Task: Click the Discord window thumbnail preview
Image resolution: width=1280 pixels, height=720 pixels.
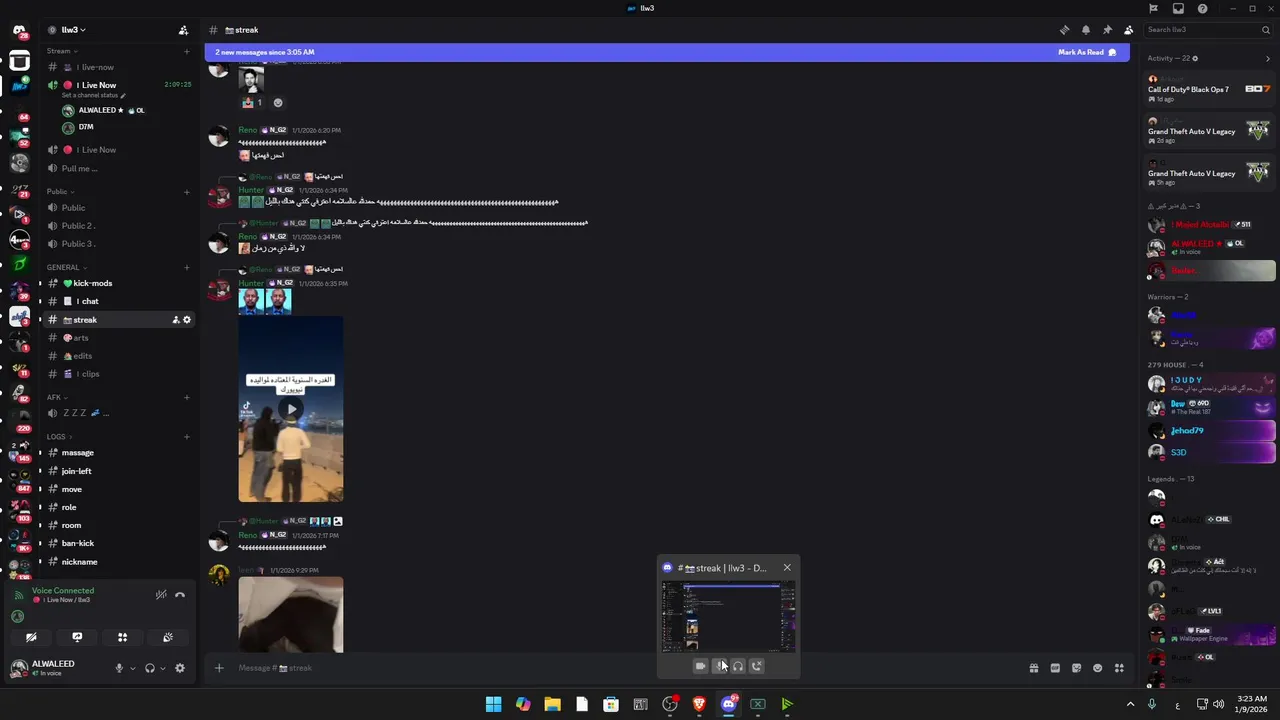Action: (x=728, y=617)
